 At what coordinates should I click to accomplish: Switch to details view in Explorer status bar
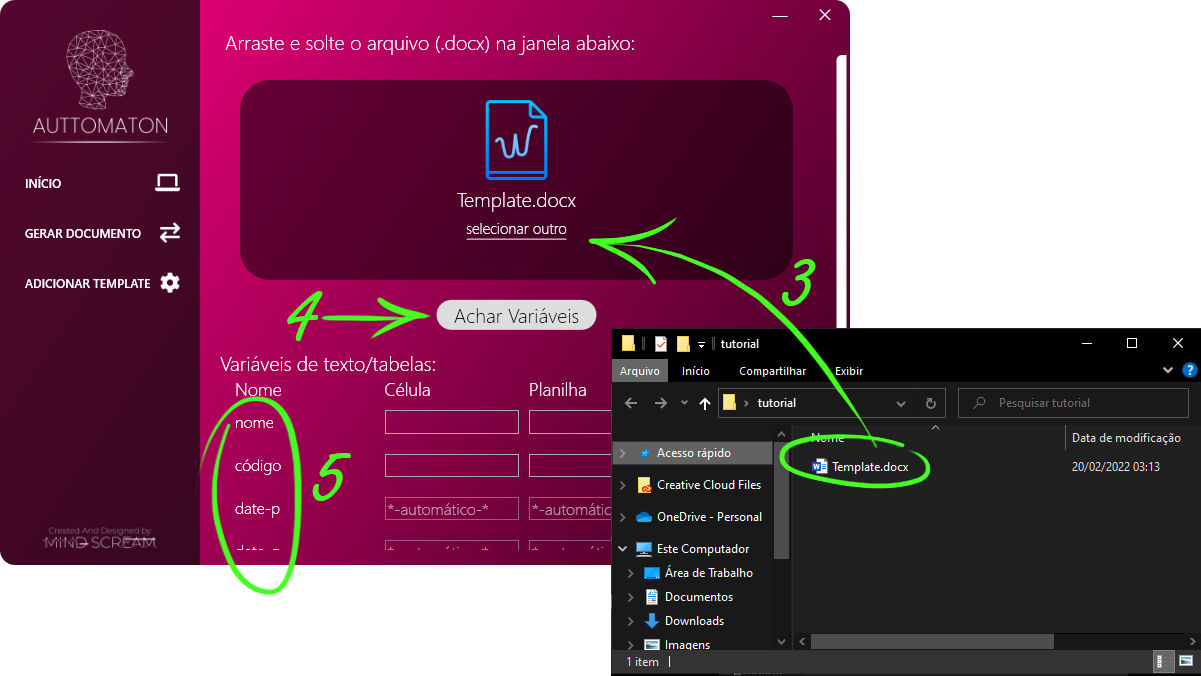[x=1166, y=662]
